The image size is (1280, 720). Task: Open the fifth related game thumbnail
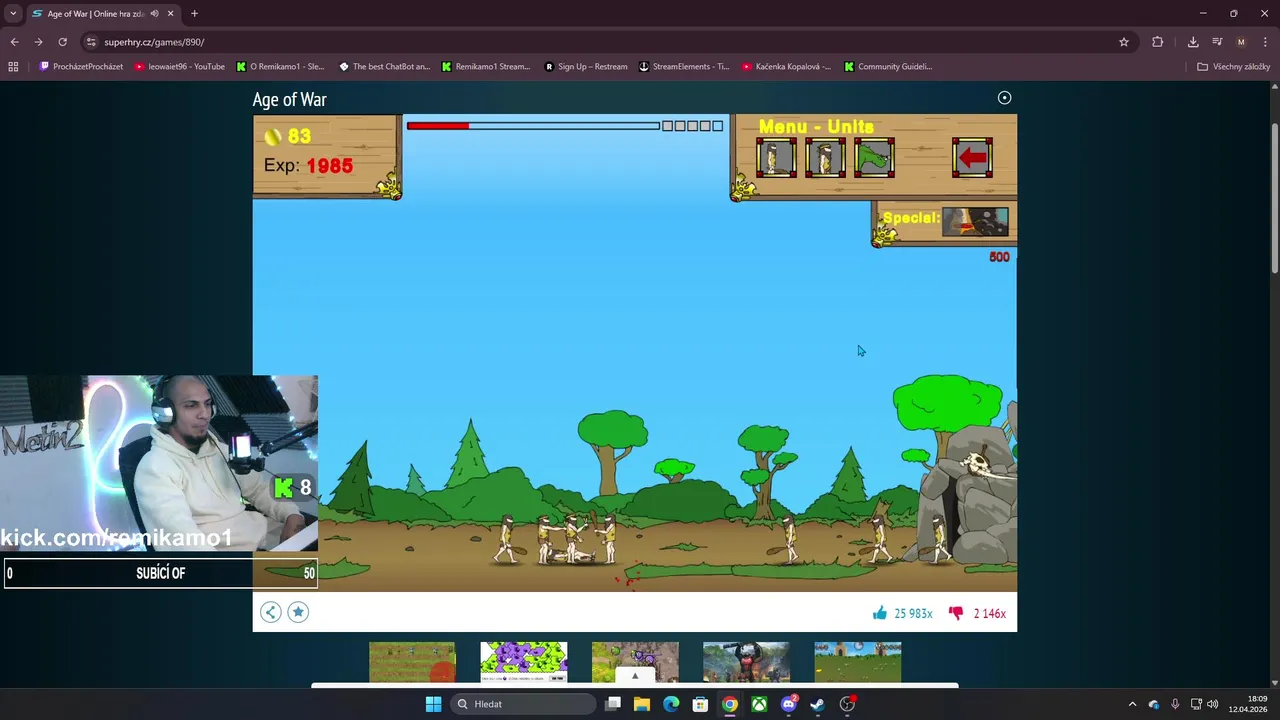pyautogui.click(x=858, y=662)
